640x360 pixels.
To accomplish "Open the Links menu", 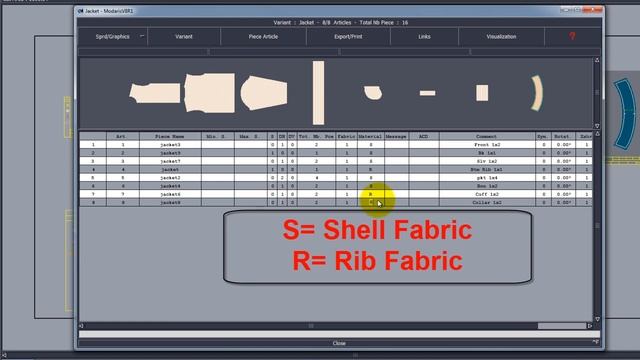I will point(424,37).
